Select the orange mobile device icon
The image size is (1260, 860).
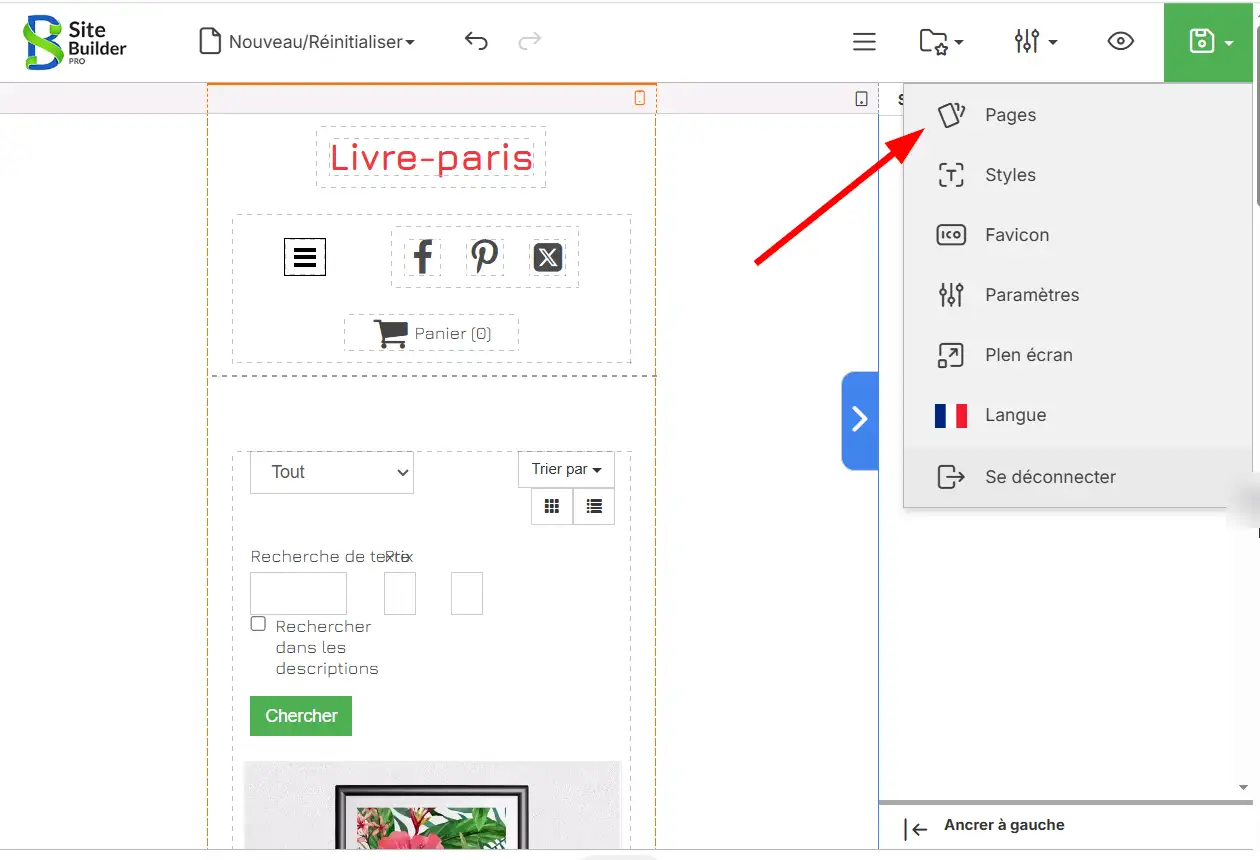(x=640, y=98)
